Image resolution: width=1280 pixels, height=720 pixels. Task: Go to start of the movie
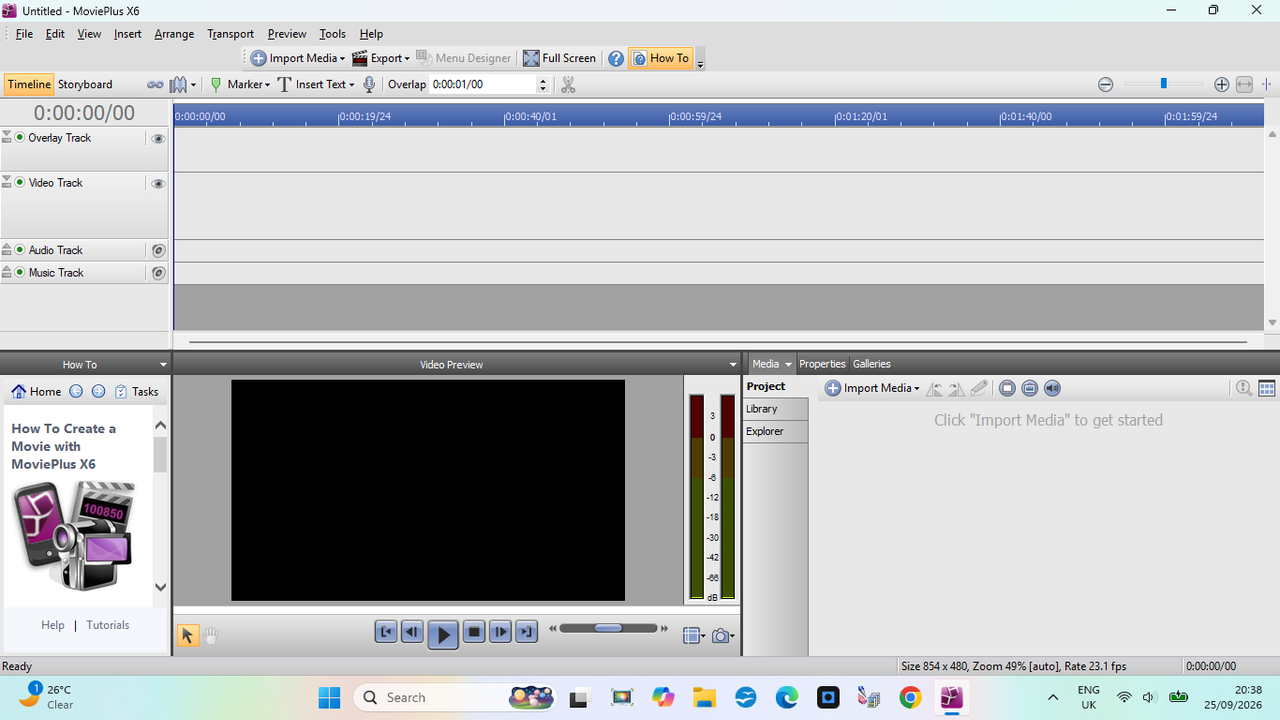point(386,632)
